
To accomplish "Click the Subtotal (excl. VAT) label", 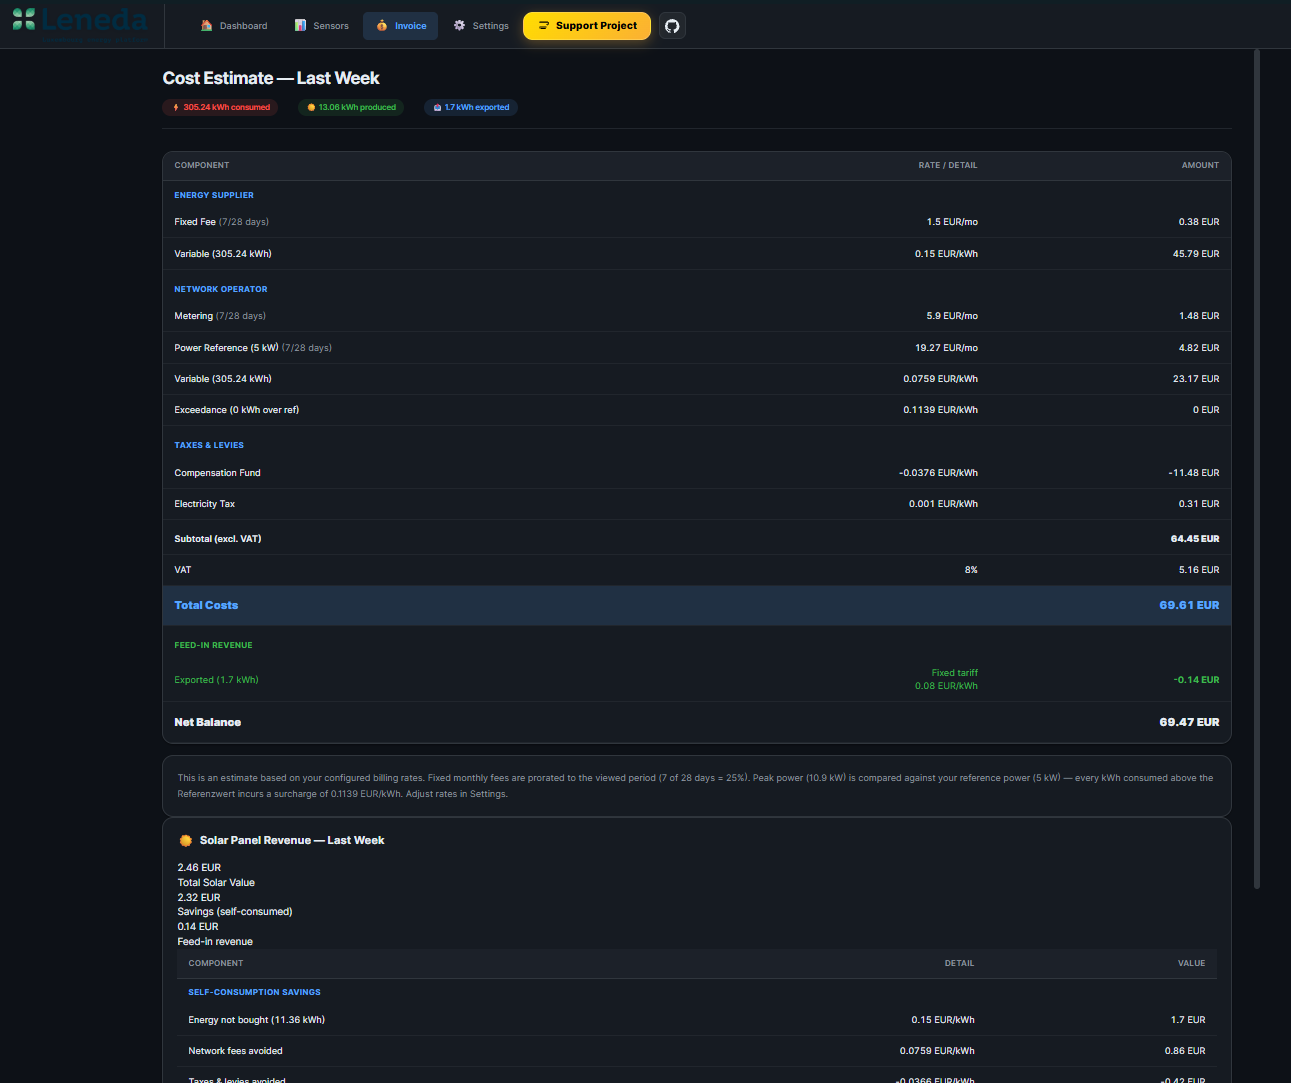I will tap(218, 539).
